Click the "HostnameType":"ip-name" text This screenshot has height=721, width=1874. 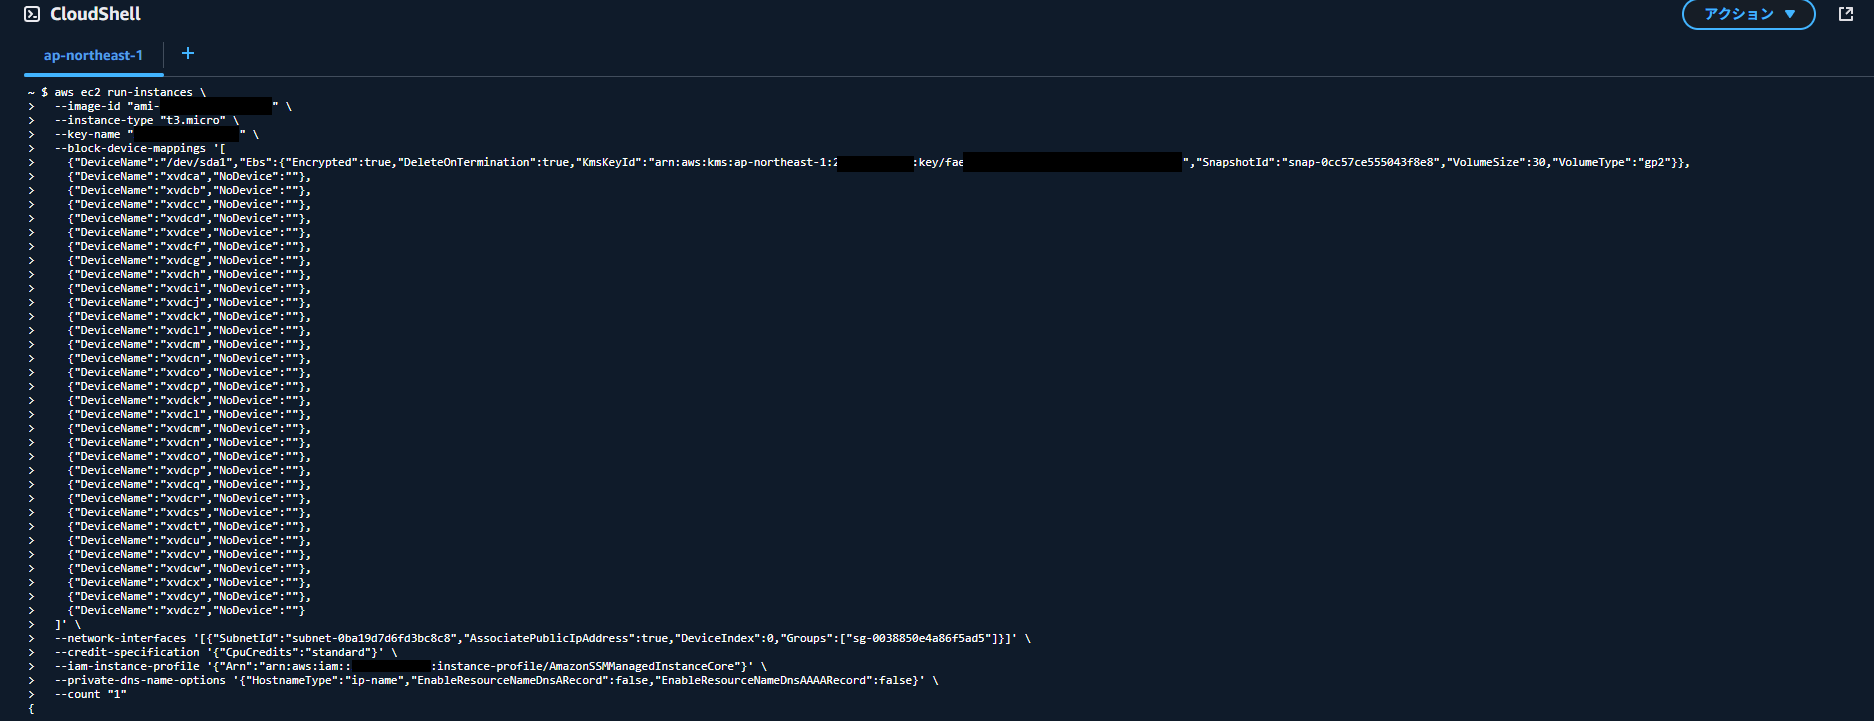(x=325, y=680)
